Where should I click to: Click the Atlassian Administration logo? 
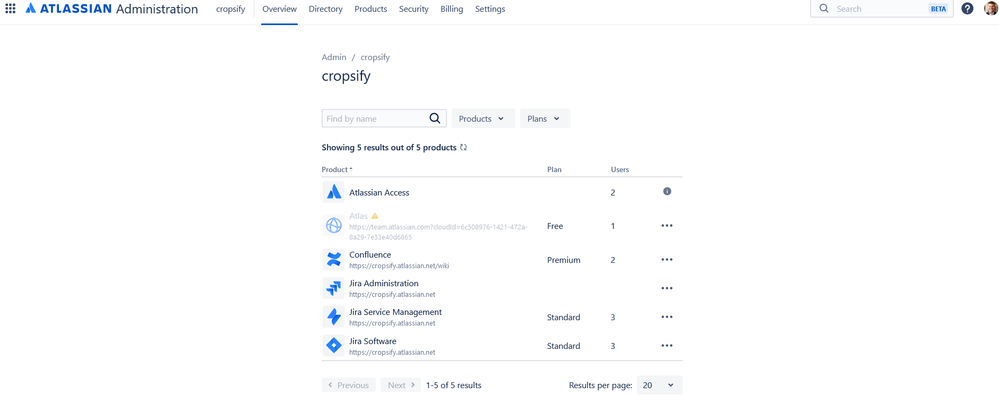click(111, 9)
